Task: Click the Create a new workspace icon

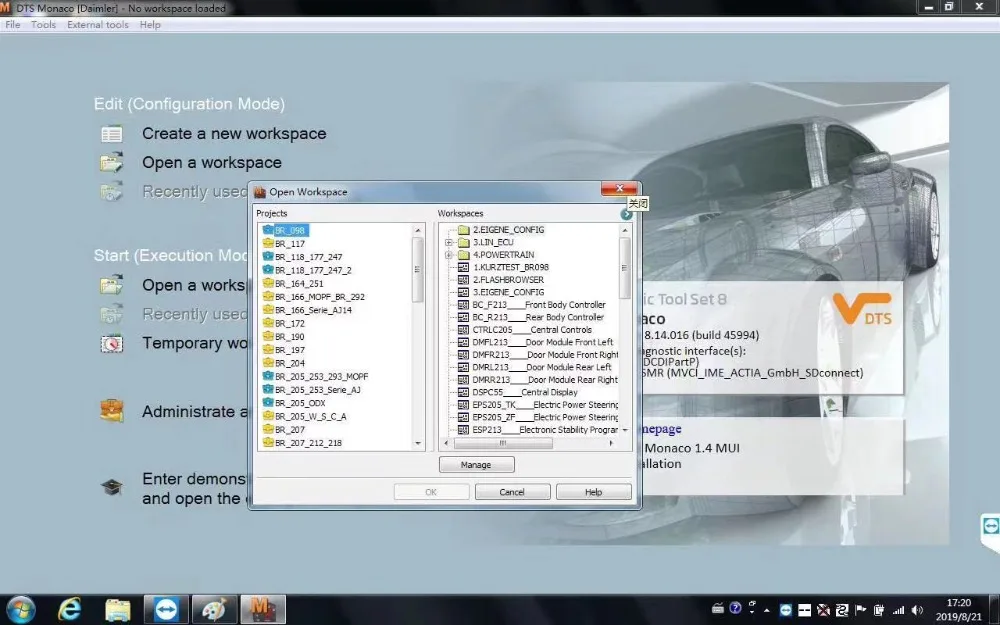Action: click(112, 134)
